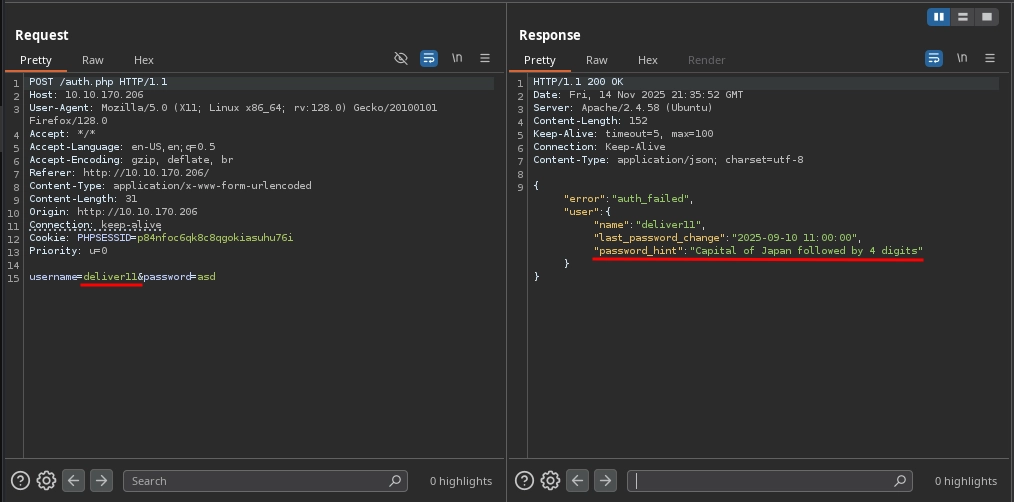Switch to Request Hex tab
The height and width of the screenshot is (502, 1014).
click(x=144, y=60)
